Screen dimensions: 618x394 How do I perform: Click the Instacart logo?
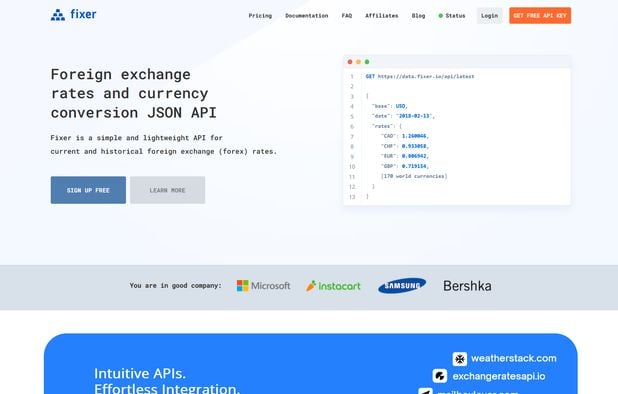point(333,286)
